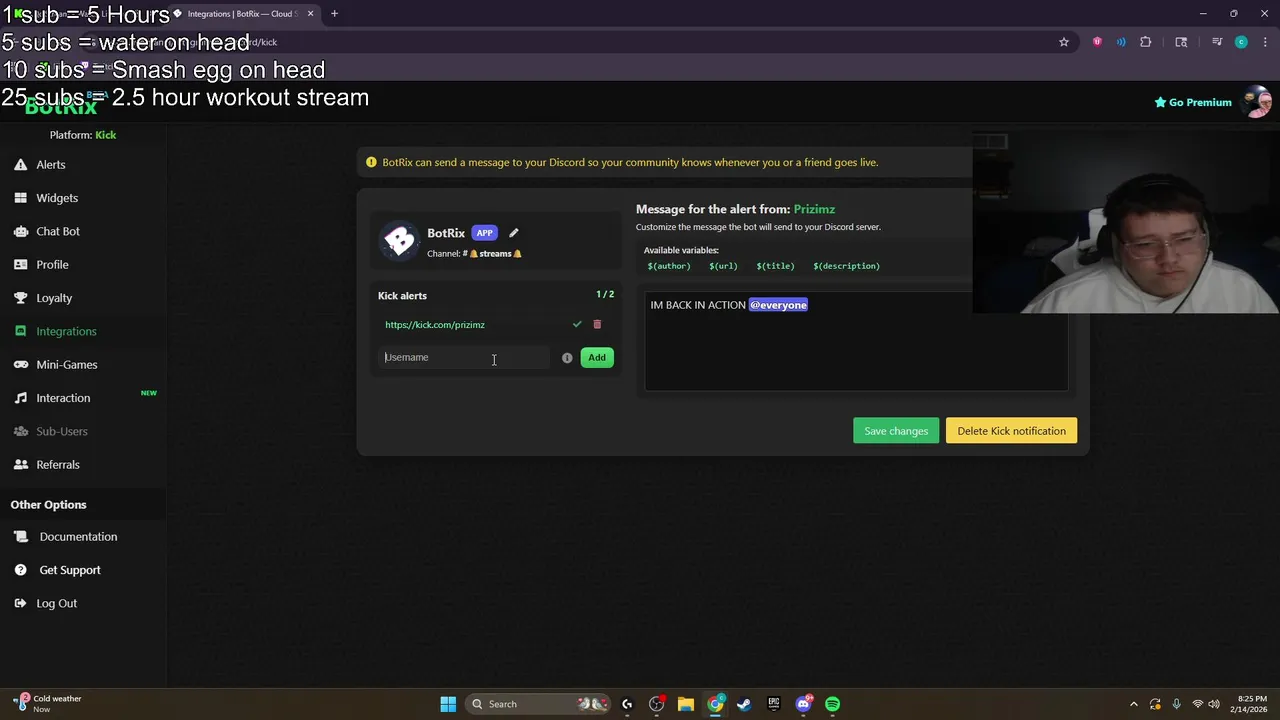Viewport: 1280px width, 720px height.
Task: Click the pink shield extension icon
Action: coord(1097,42)
